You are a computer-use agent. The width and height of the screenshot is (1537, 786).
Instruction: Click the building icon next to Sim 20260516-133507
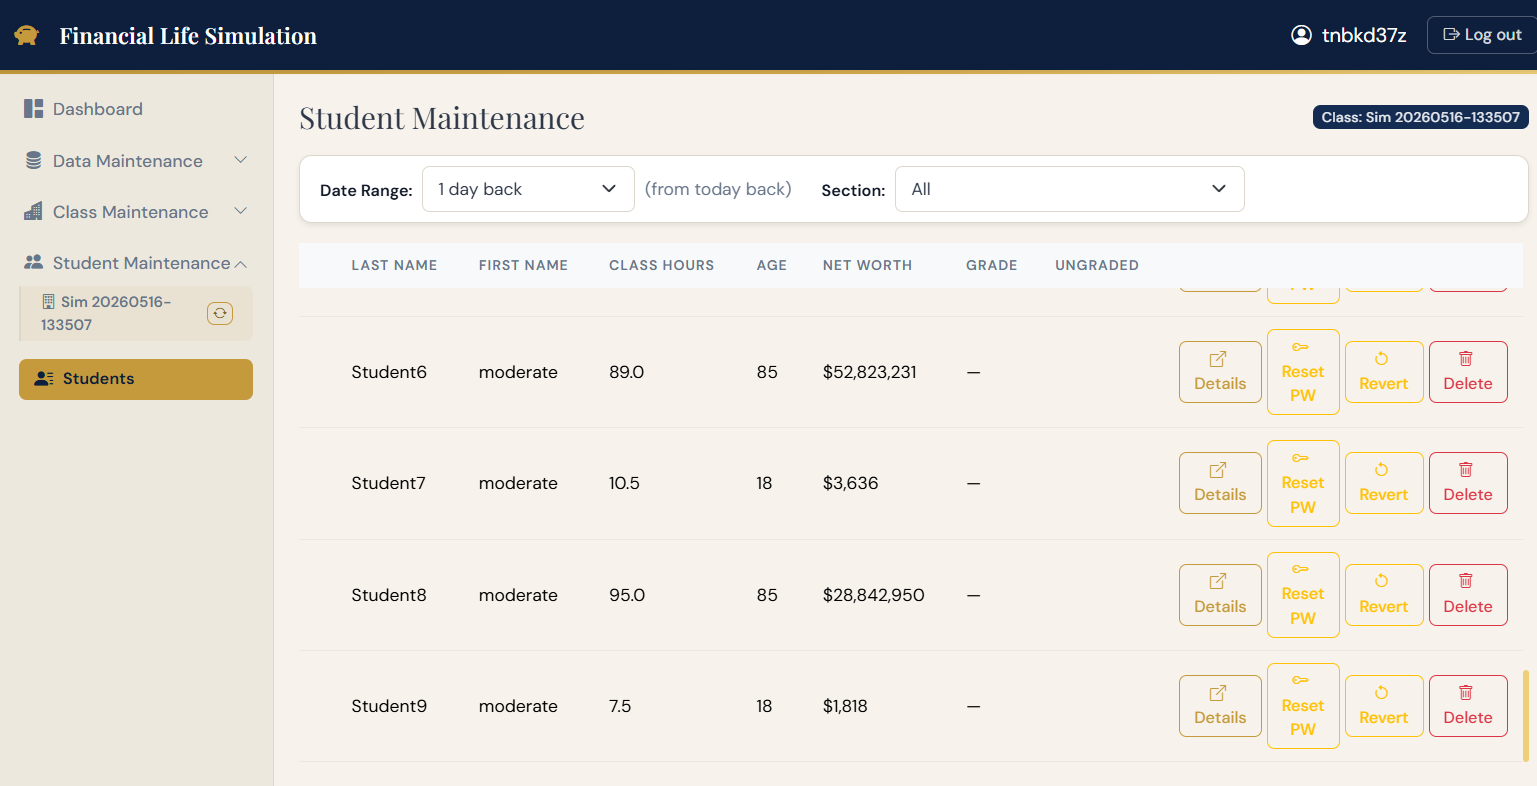coord(48,302)
